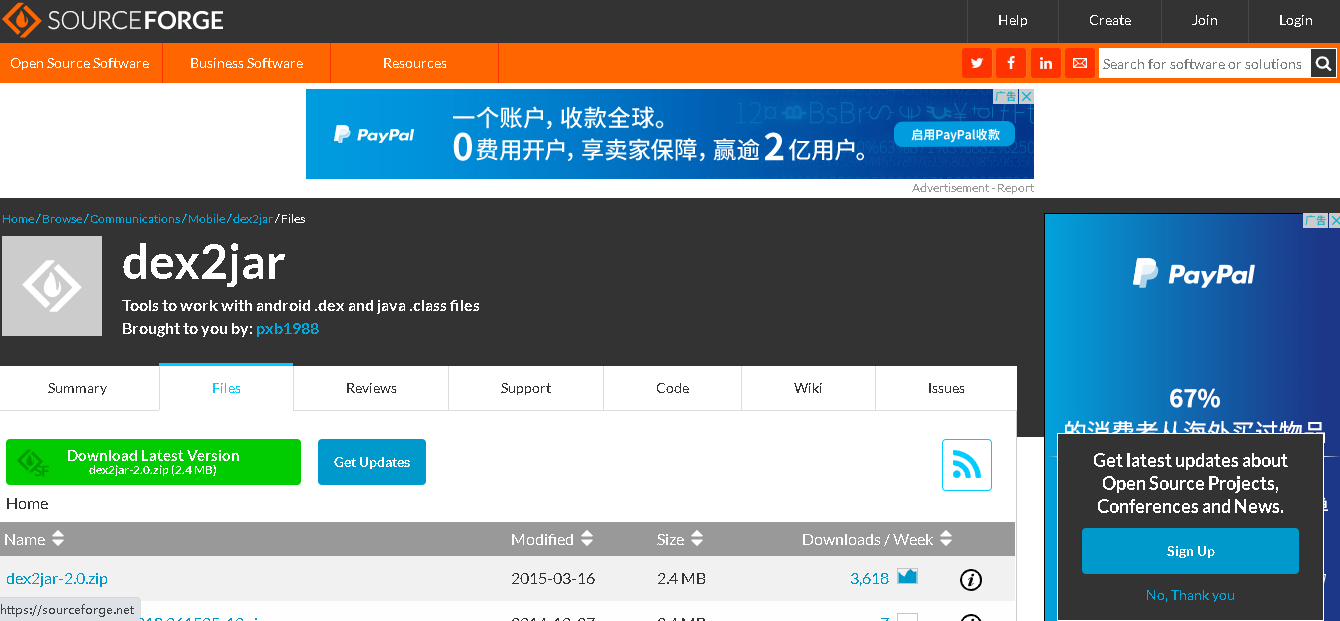Open the Issues tab

click(x=946, y=388)
